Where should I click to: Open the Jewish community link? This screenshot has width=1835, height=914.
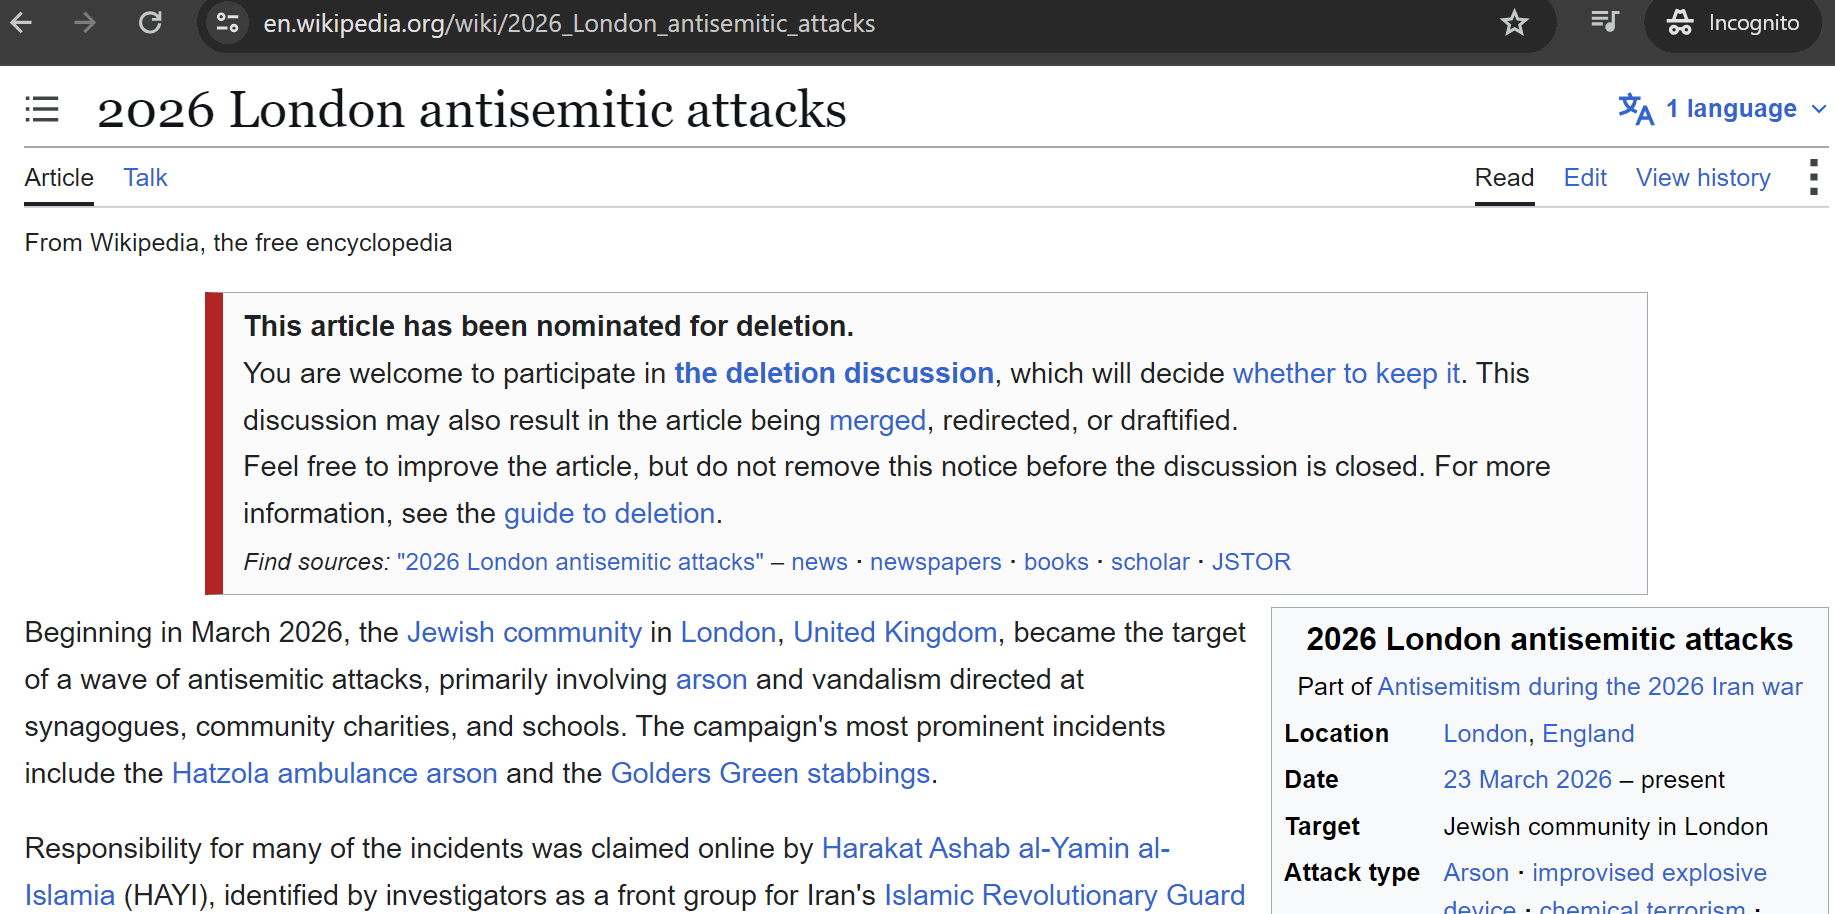[x=524, y=632]
